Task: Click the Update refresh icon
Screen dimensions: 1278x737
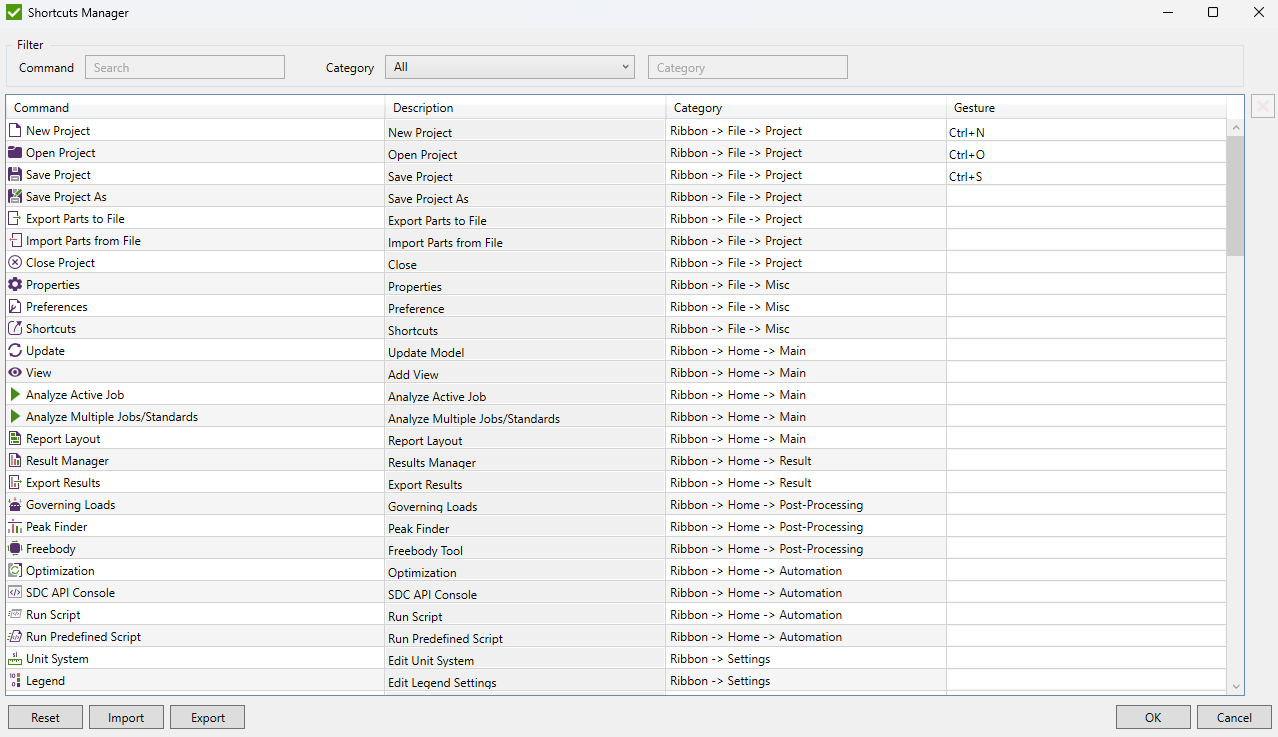Action: tap(15, 351)
